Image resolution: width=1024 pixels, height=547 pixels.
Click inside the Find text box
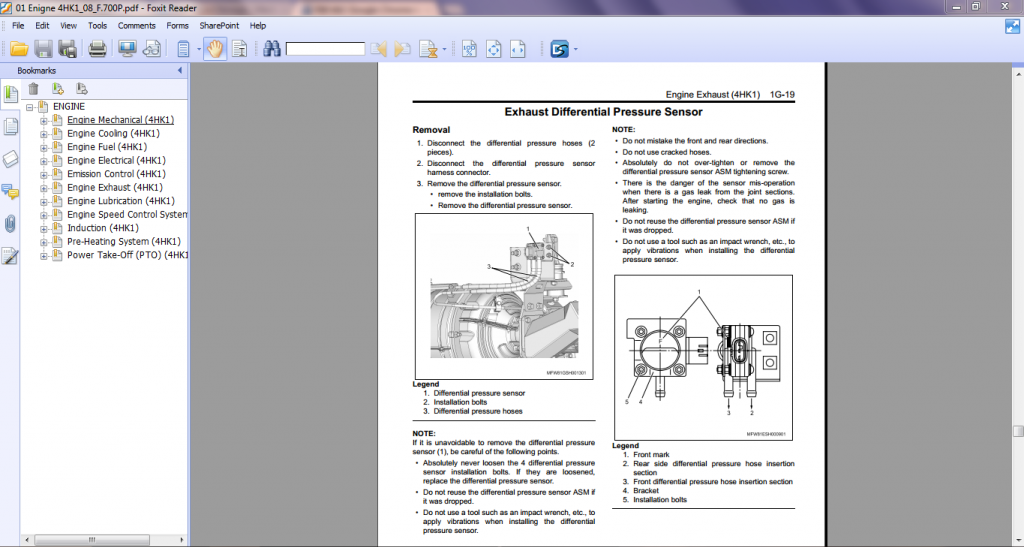[x=325, y=48]
